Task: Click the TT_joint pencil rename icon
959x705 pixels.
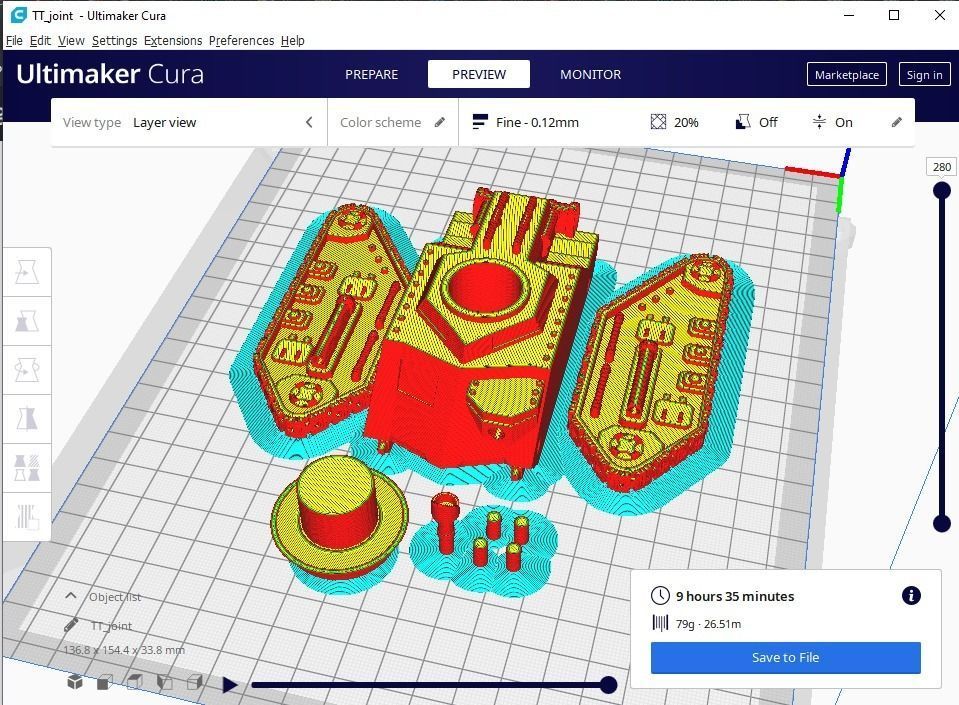Action: point(71,625)
